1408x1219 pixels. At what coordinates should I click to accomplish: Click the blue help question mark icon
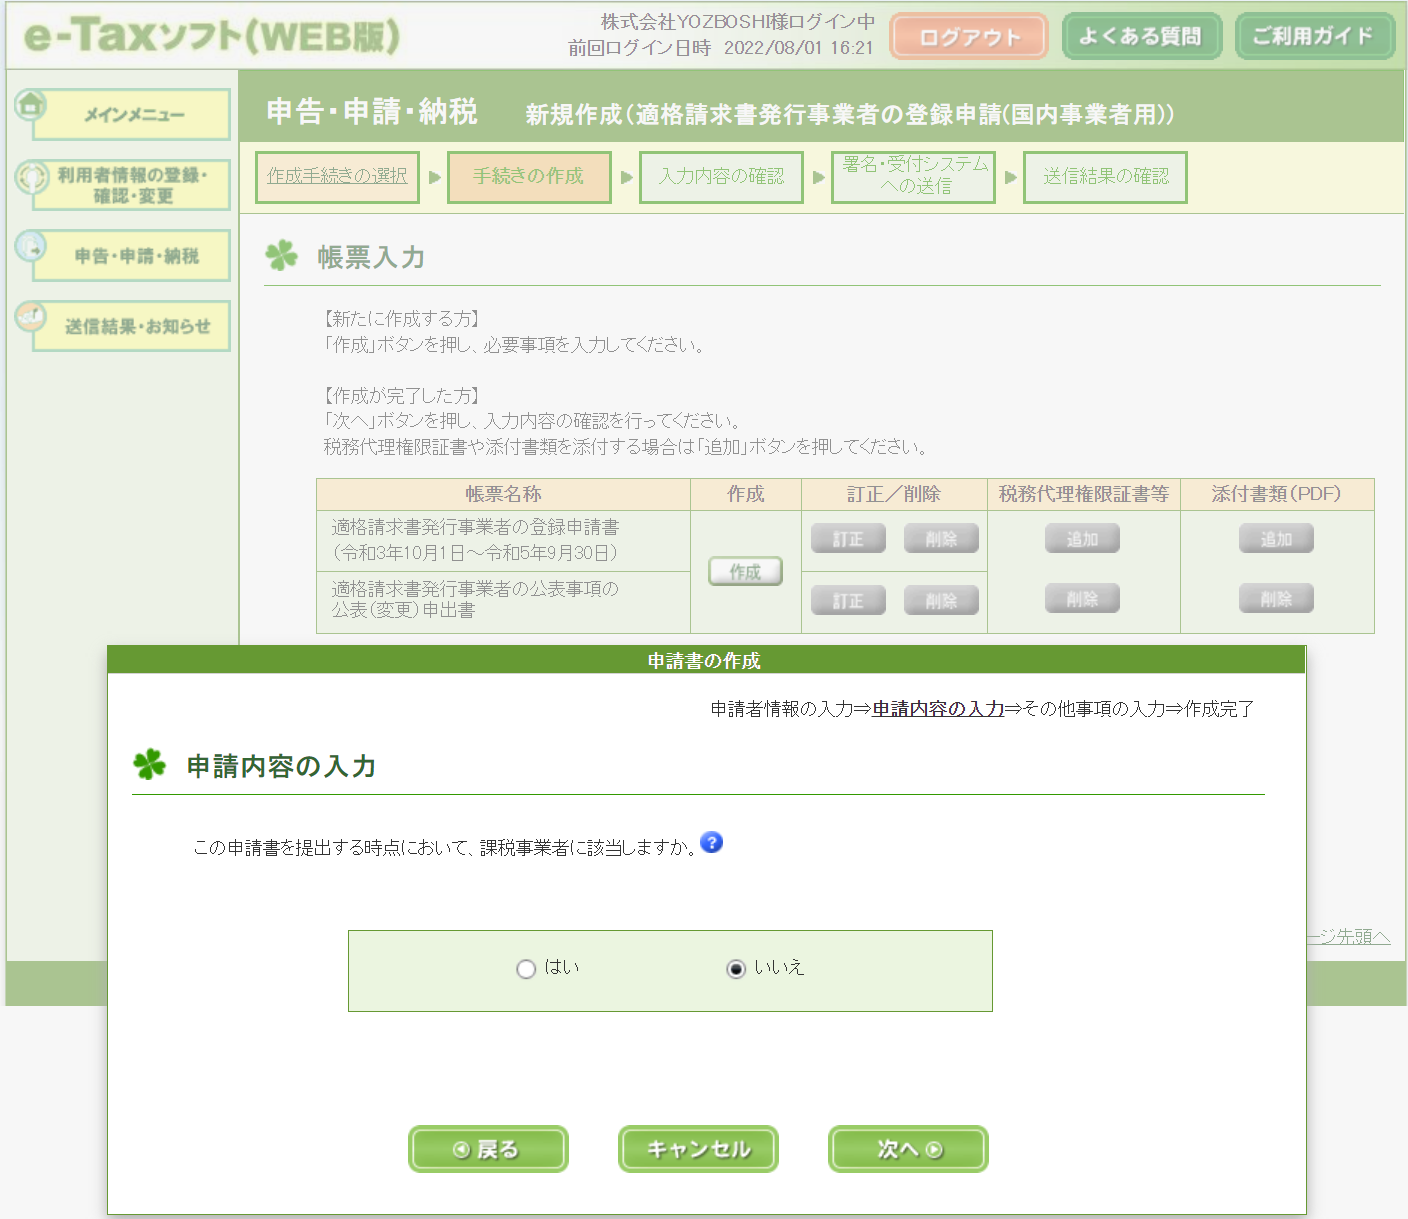(x=711, y=842)
